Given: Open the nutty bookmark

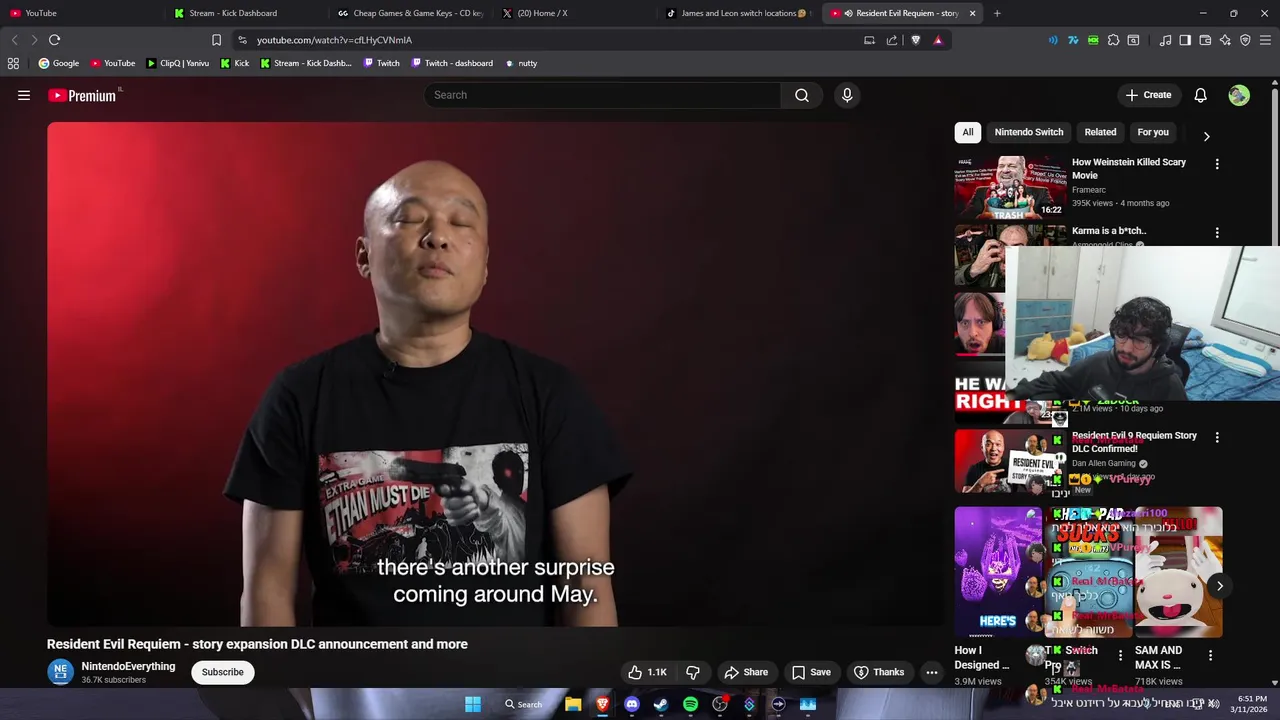Looking at the screenshot, I should 521,63.
